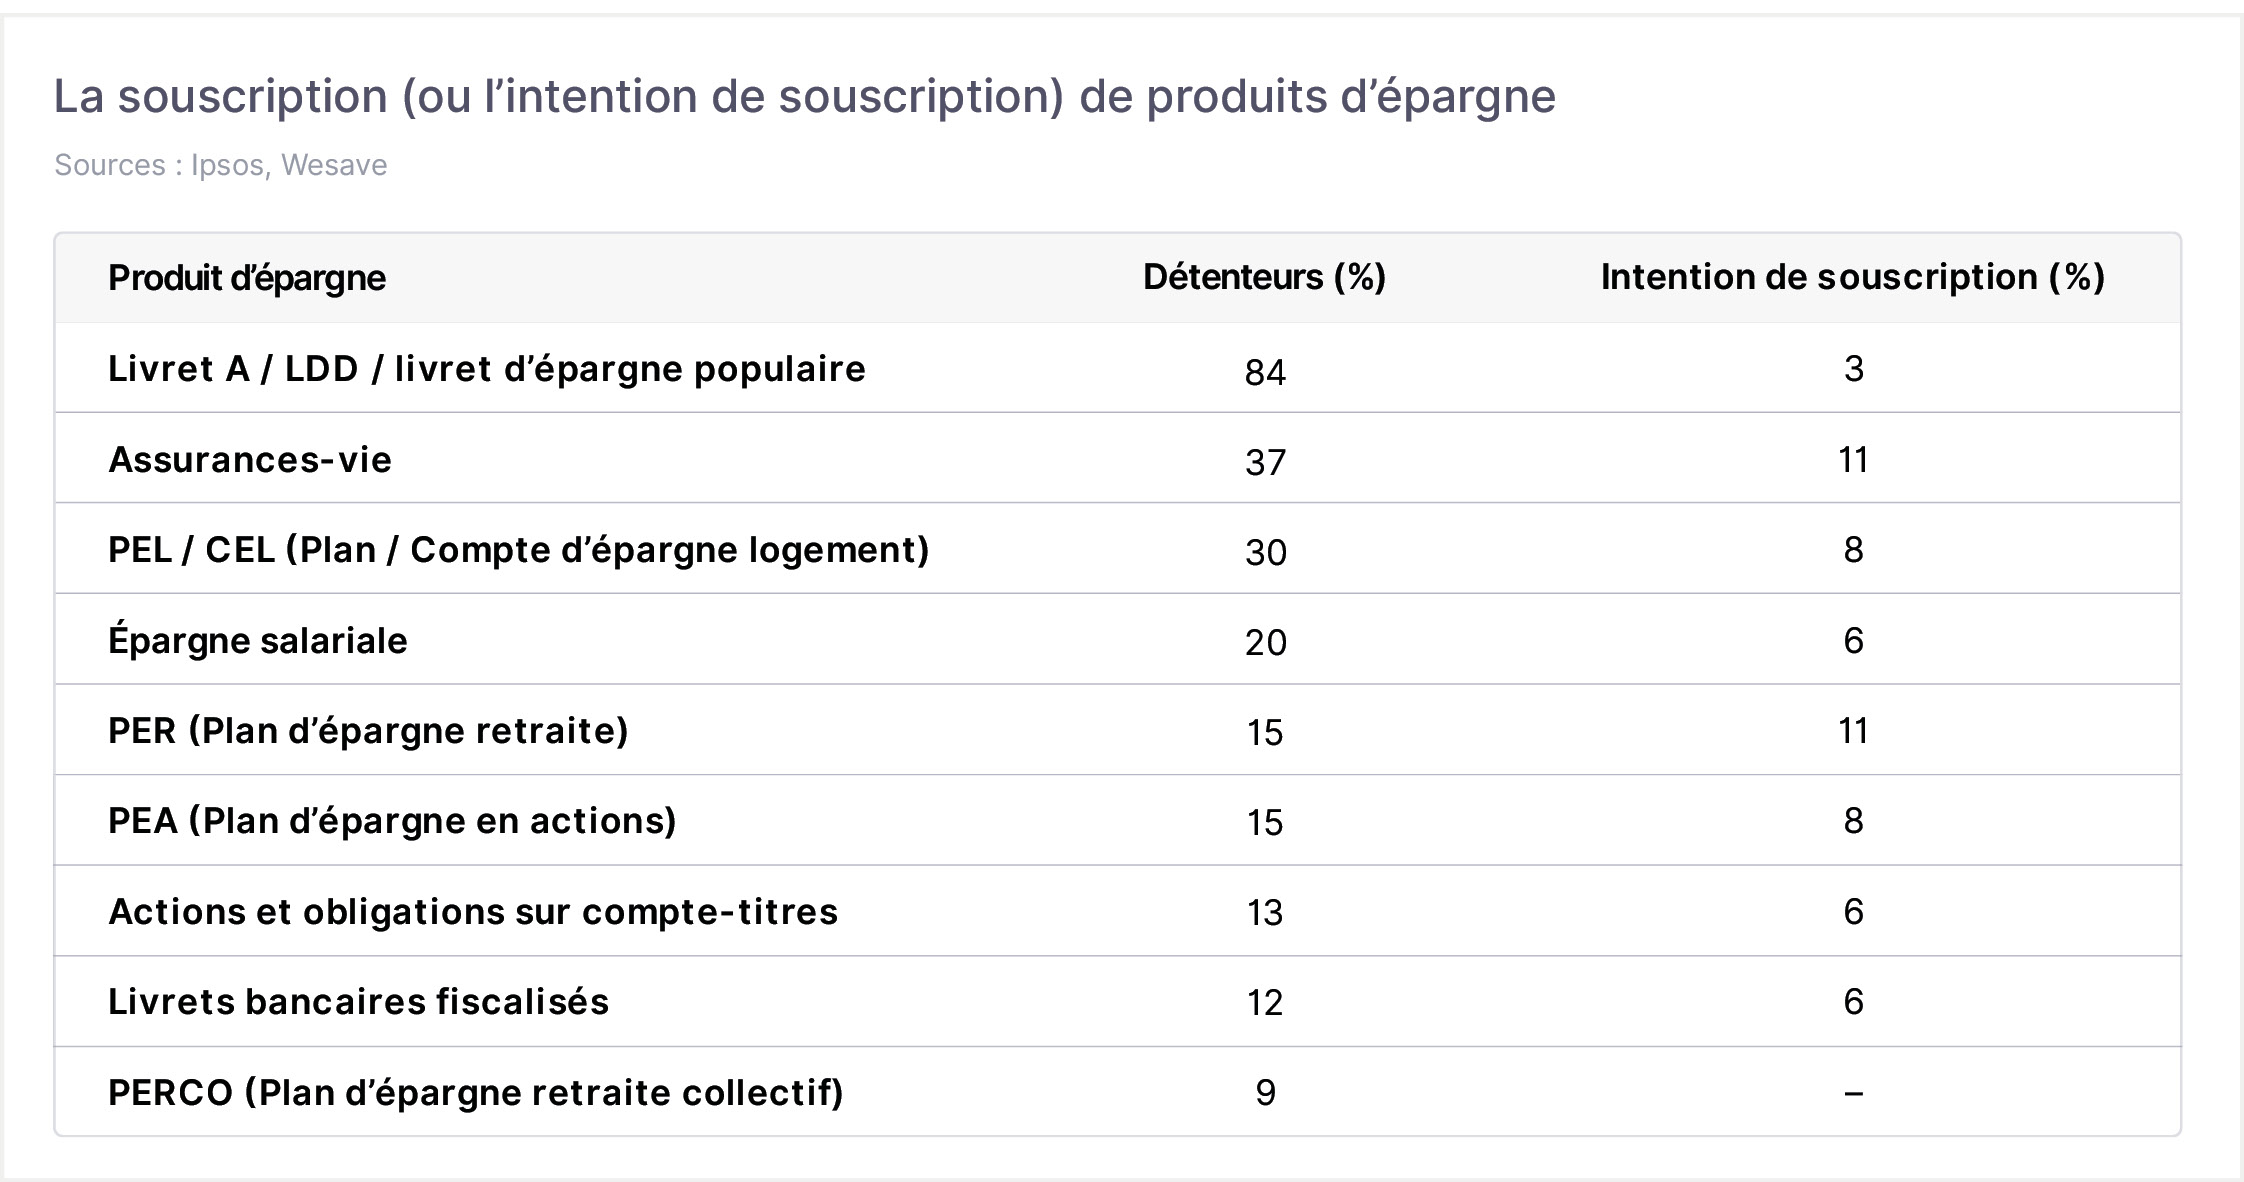Image resolution: width=2244 pixels, height=1182 pixels.
Task: Click the 'Assurances-vie' row label
Action: pos(250,460)
